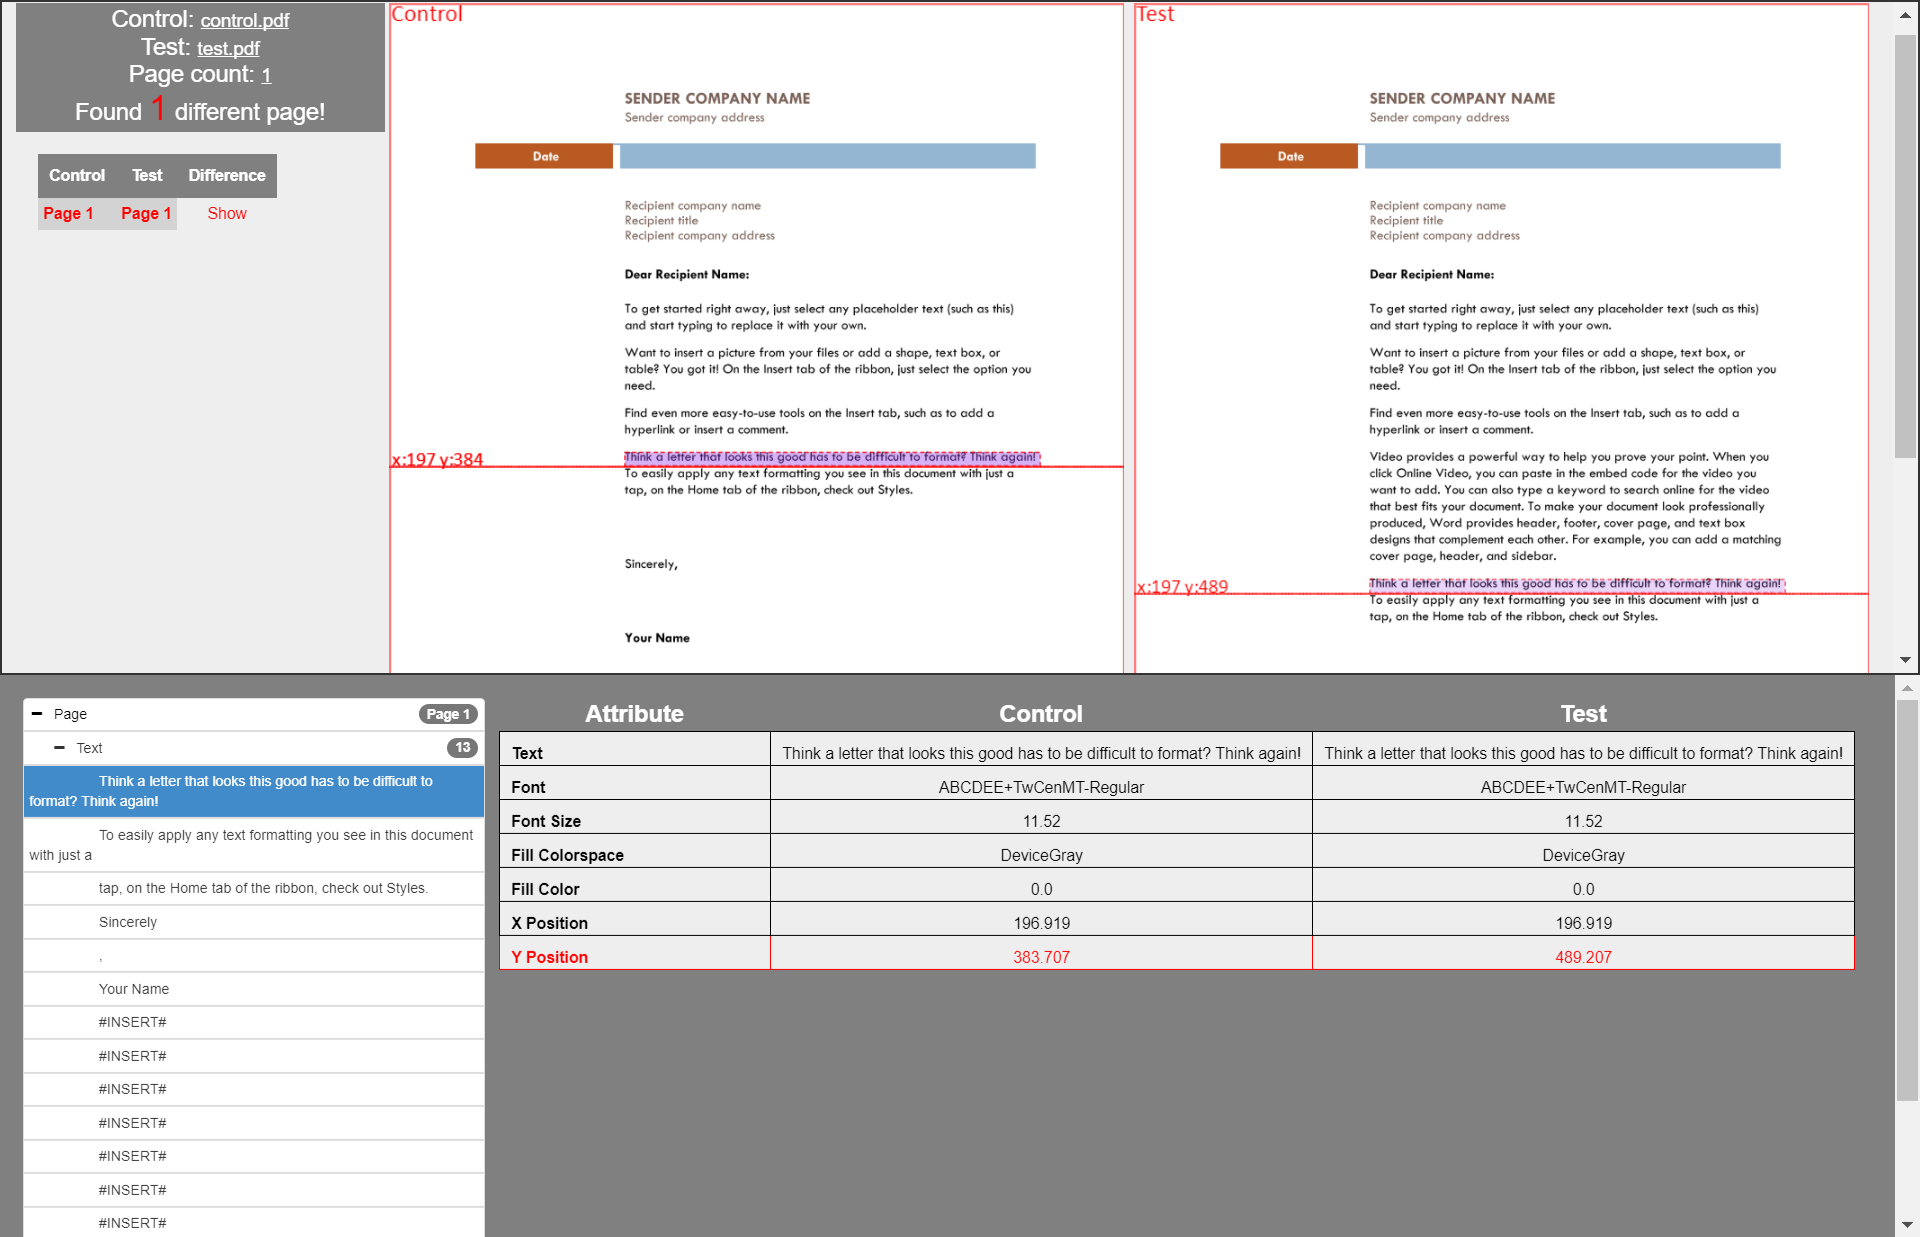This screenshot has width=1920, height=1237.
Task: Open the test.pdf link
Action: coord(228,48)
